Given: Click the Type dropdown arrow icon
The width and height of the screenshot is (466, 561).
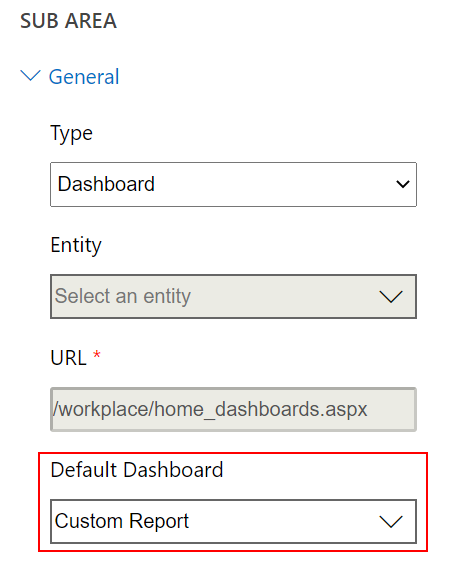Looking at the screenshot, I should coord(403,184).
